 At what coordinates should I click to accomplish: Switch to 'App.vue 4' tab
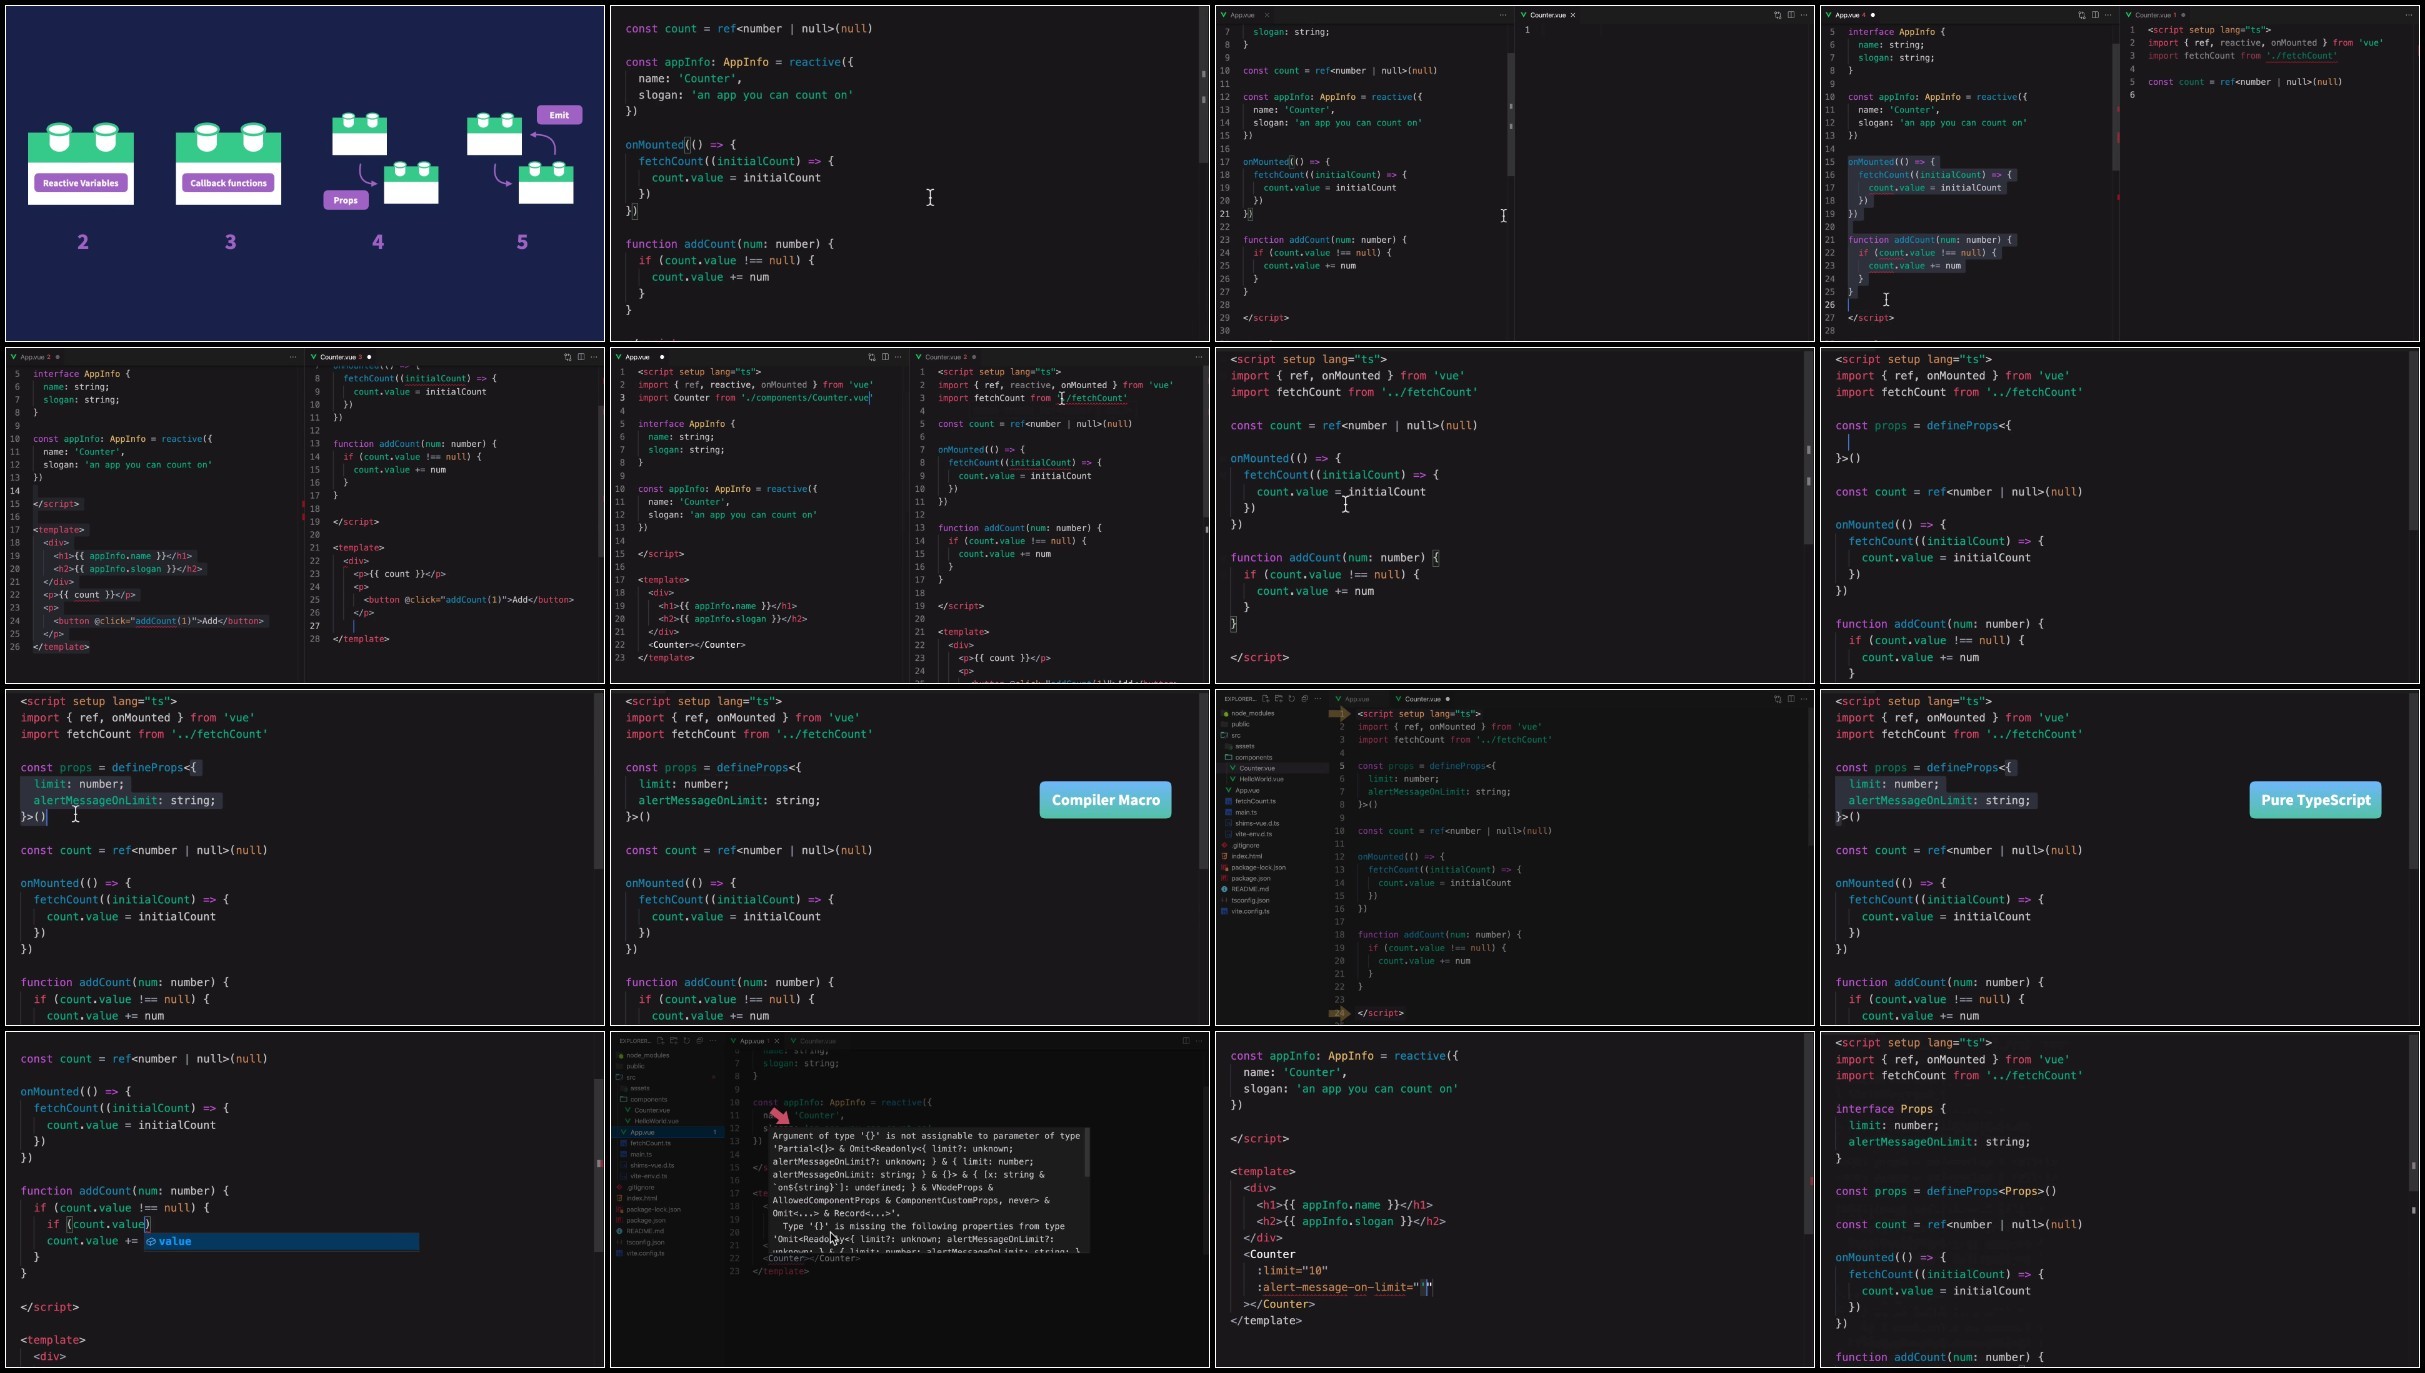(1852, 15)
